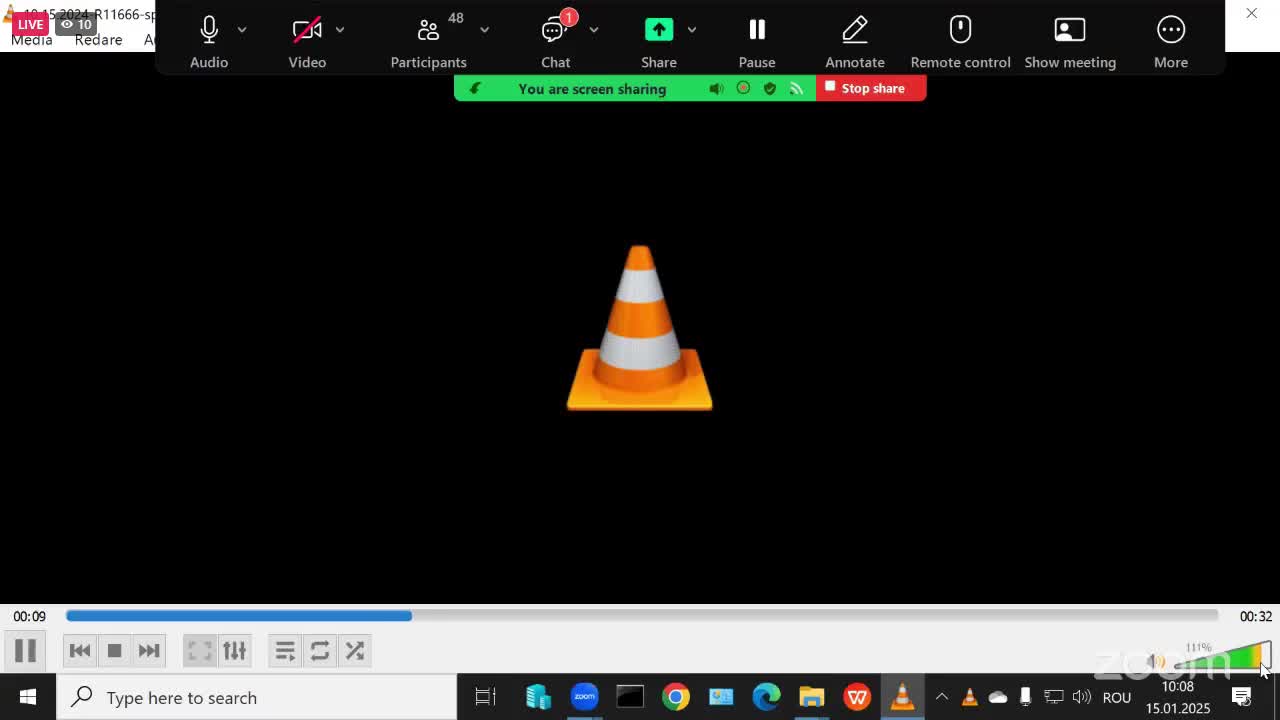1280x720 pixels.
Task: Start camera with the Video button
Action: click(307, 40)
